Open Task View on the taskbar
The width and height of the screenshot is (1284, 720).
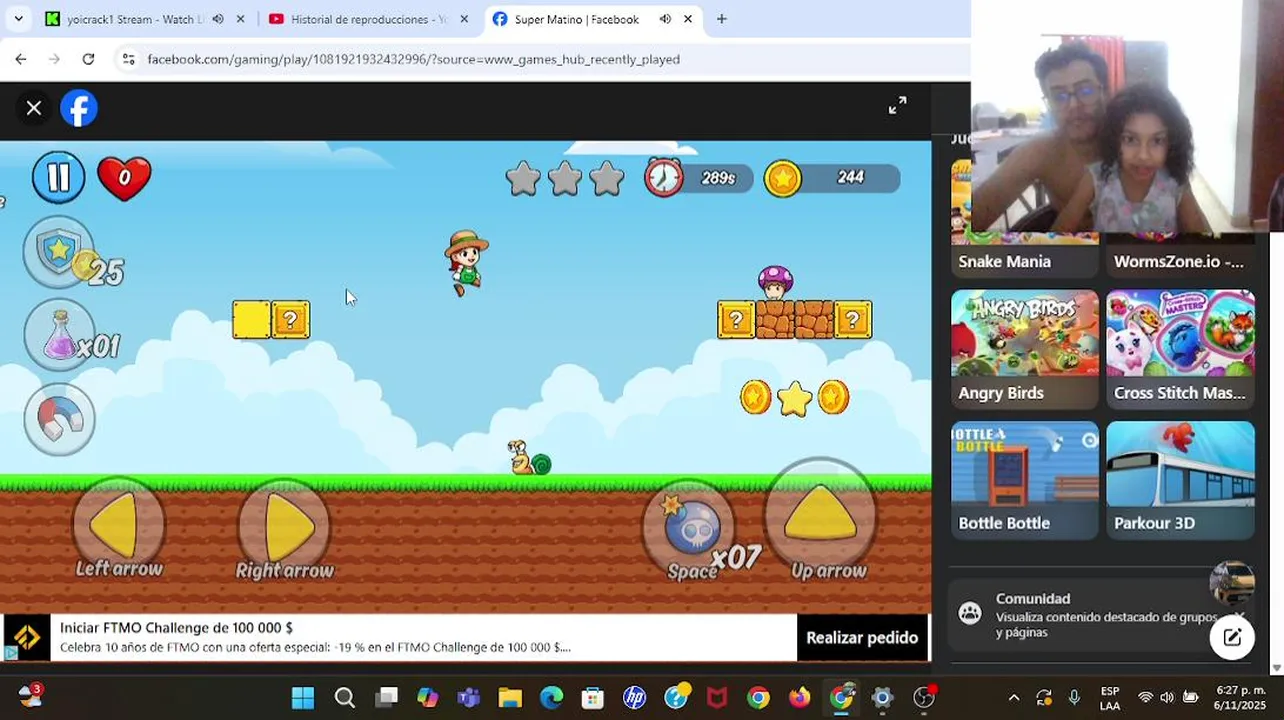tap(387, 697)
